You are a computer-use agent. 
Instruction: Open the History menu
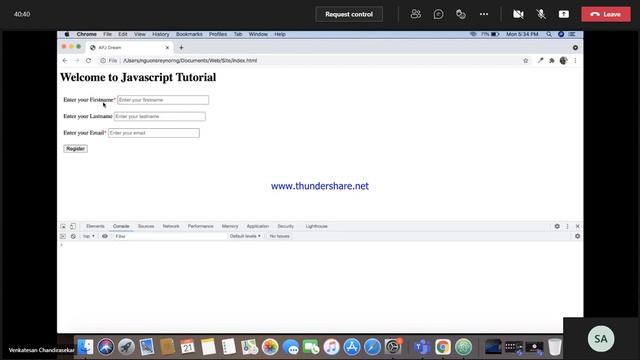[x=160, y=34]
